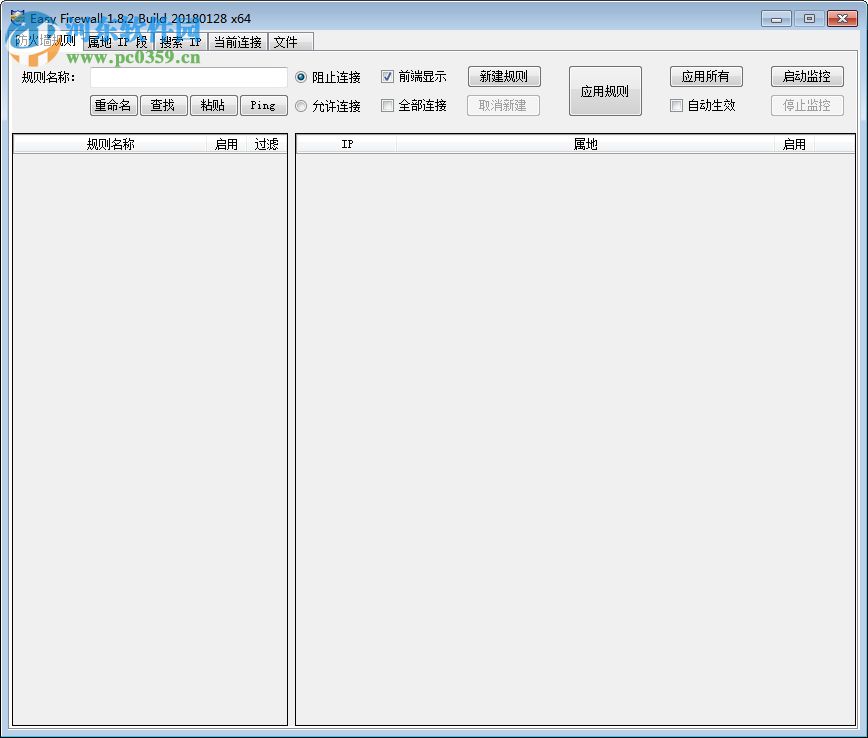Click 应用所有 to apply all rules
The height and width of the screenshot is (738, 868).
pos(707,76)
